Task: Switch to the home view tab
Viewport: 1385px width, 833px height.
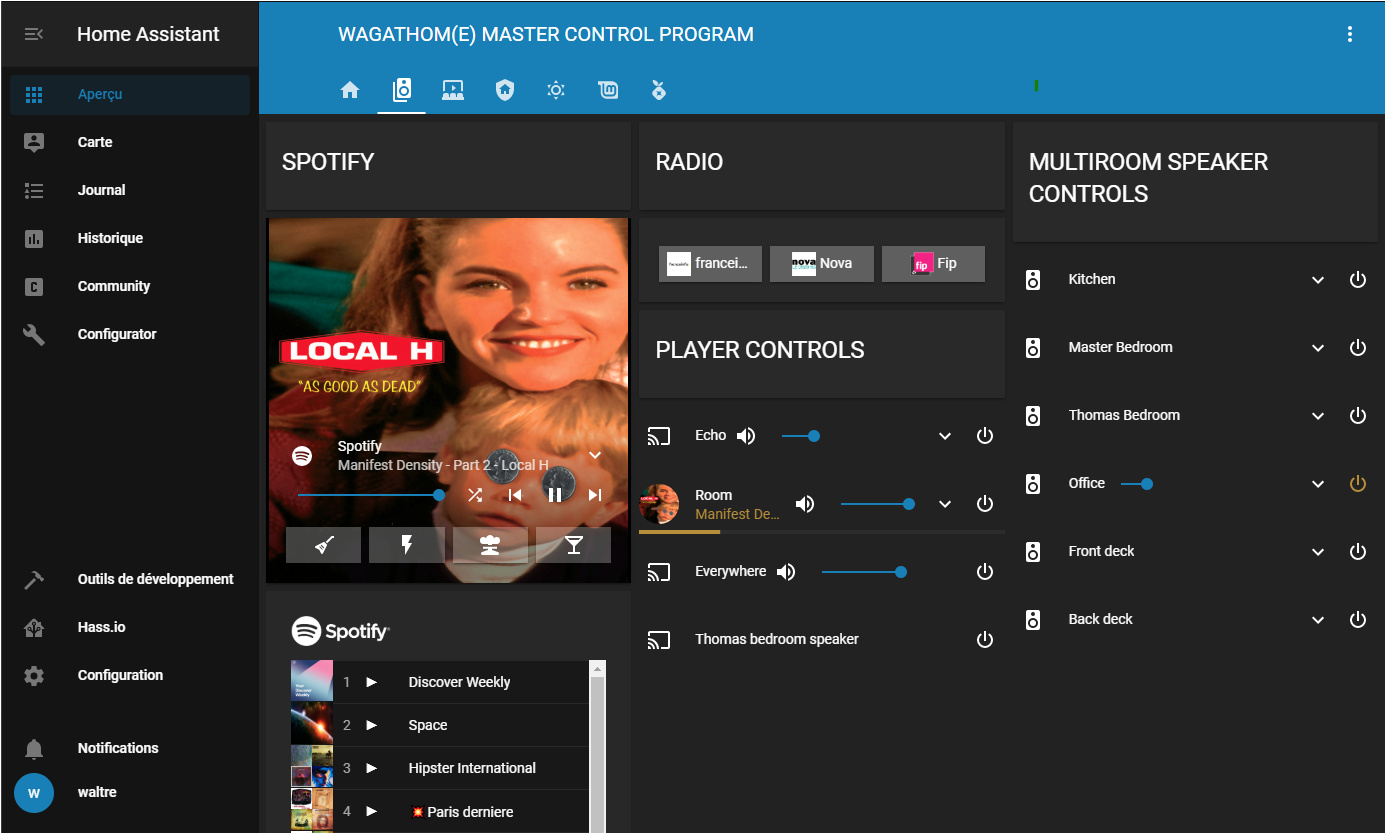Action: click(350, 90)
